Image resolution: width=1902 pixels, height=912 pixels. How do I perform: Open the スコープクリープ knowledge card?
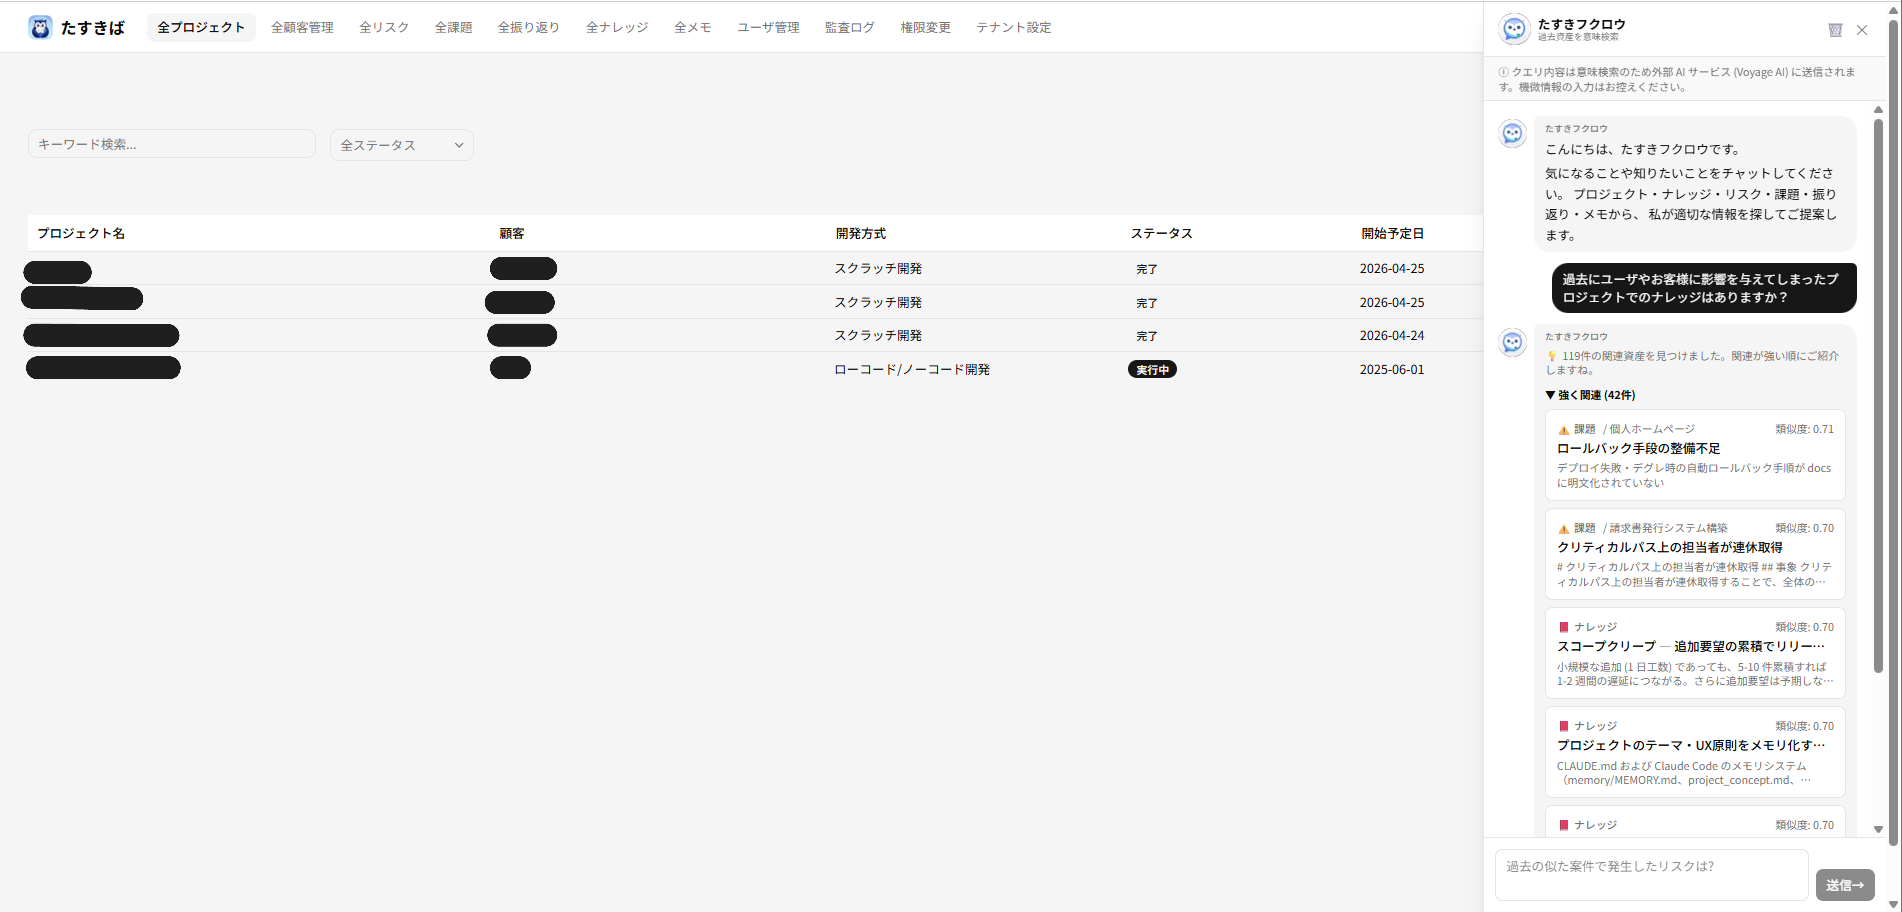click(x=1695, y=653)
